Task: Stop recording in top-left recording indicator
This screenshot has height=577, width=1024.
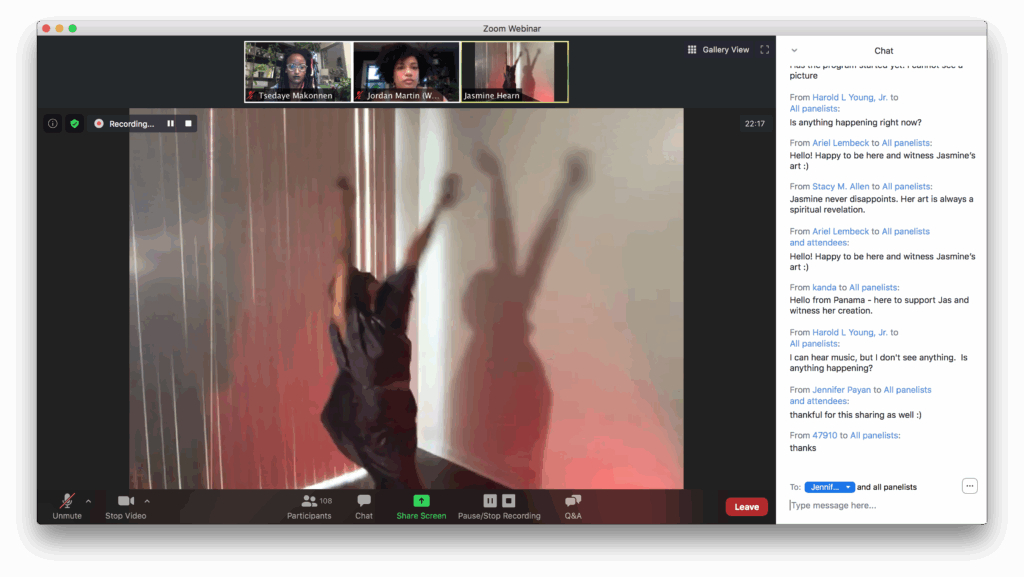Action: coord(188,124)
